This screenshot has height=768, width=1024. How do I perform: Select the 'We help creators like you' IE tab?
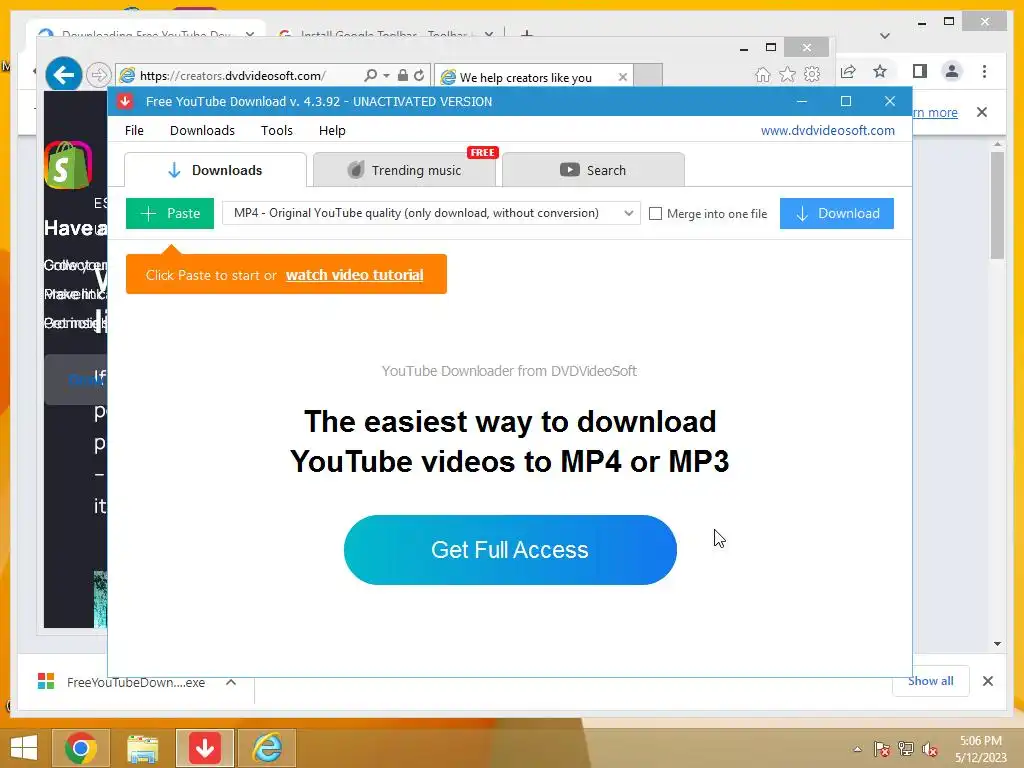click(533, 77)
